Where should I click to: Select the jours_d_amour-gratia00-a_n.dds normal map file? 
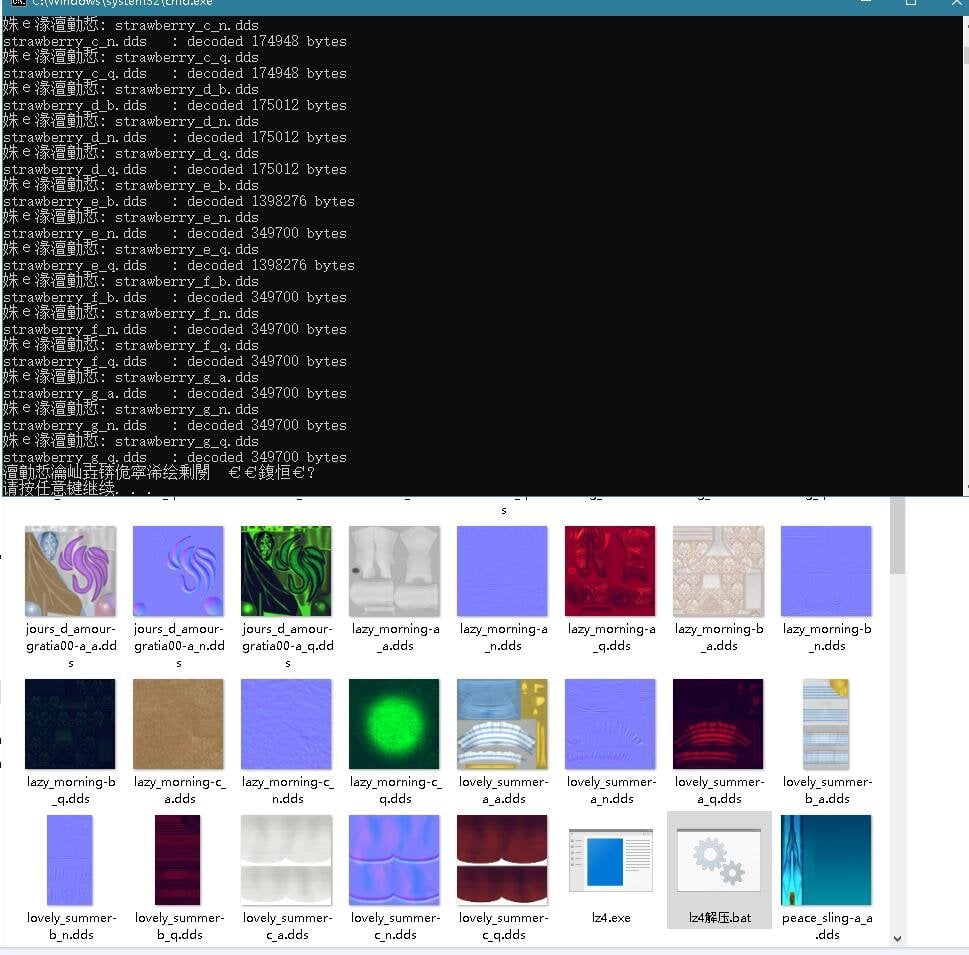tap(178, 571)
